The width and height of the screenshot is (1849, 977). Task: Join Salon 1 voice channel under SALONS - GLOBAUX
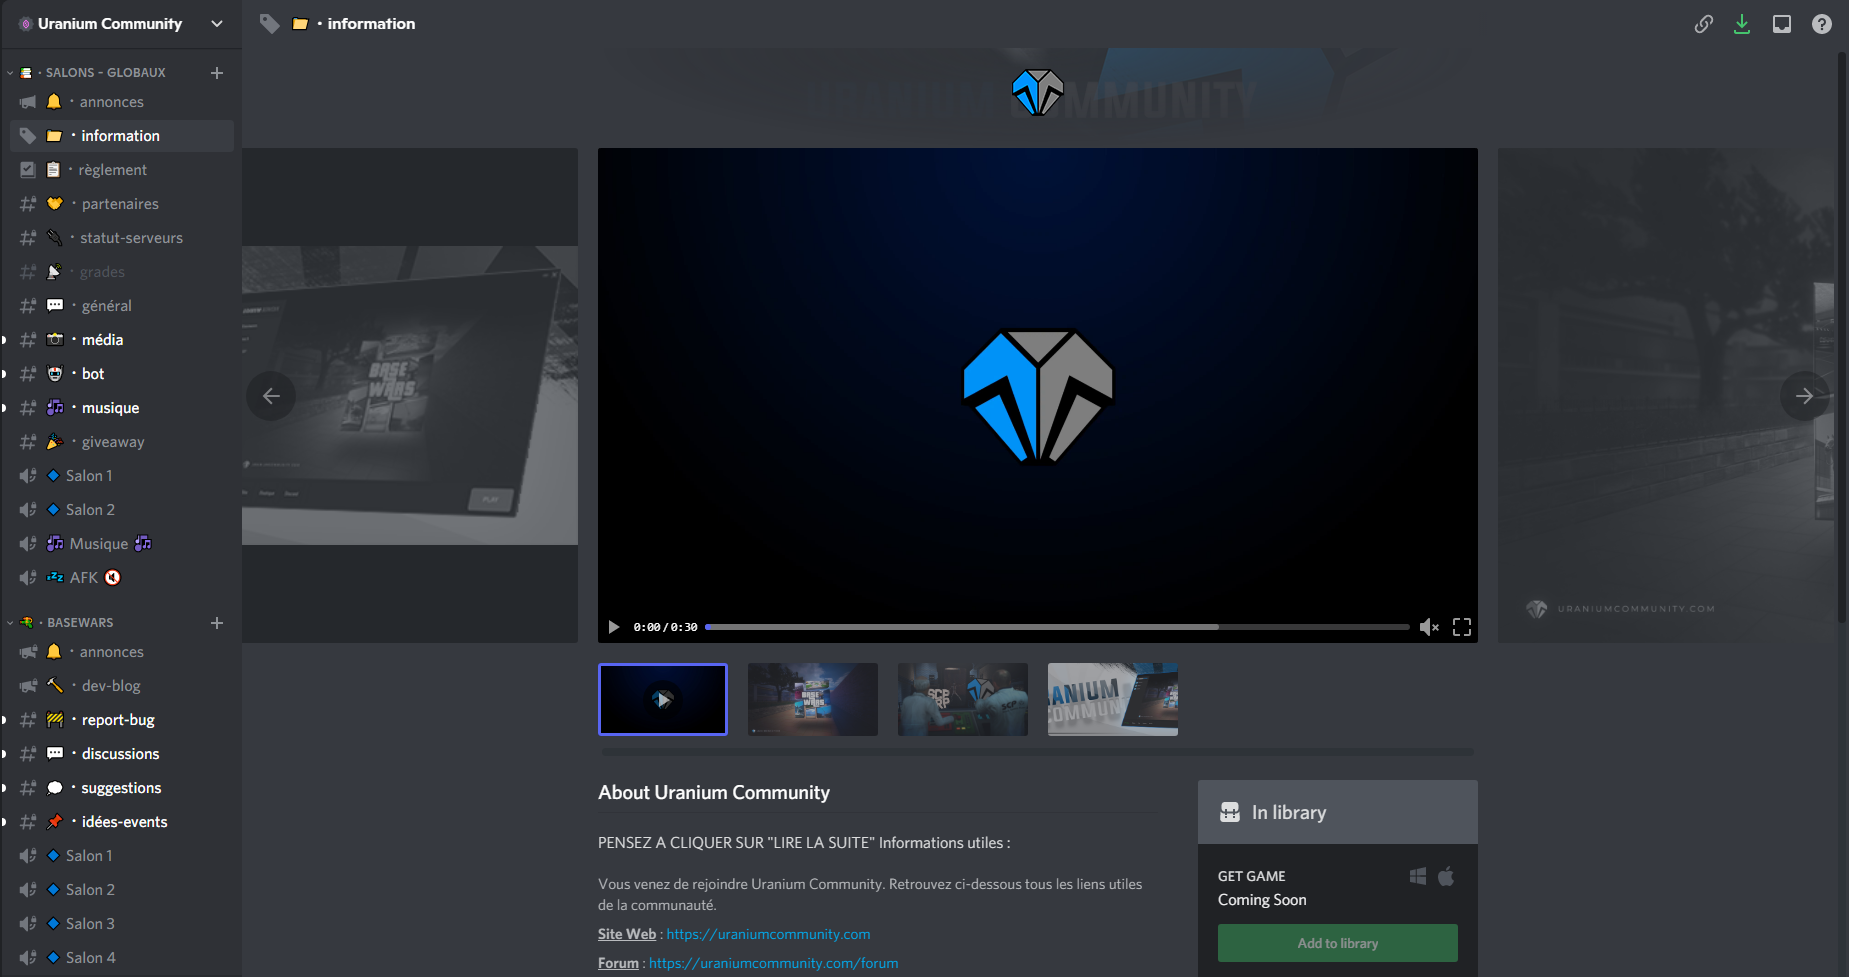(121, 476)
